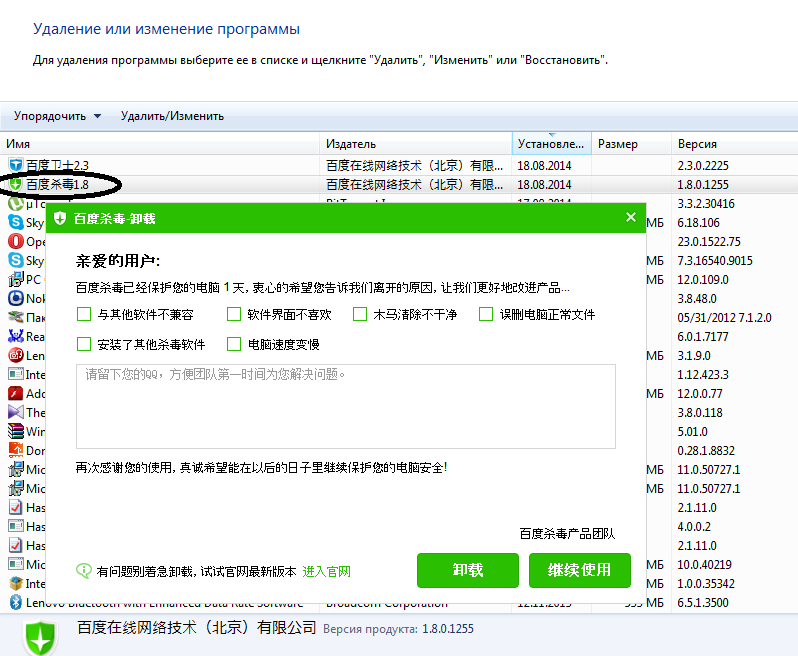Sort by the Имя column header
This screenshot has height=656, width=798.
tap(160, 144)
